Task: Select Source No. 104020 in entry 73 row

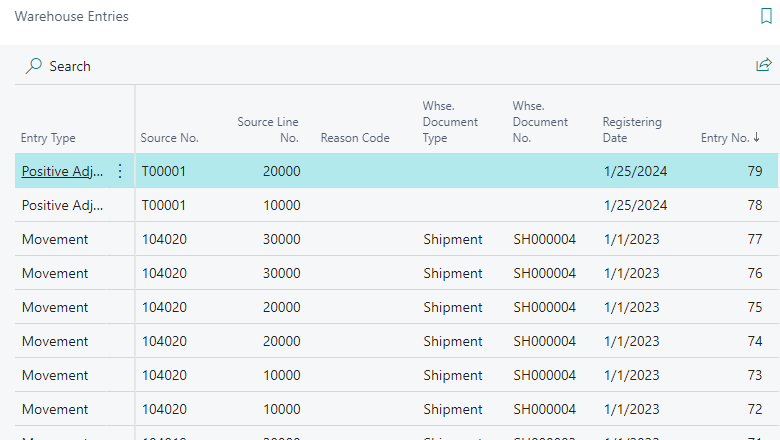Action: (164, 375)
